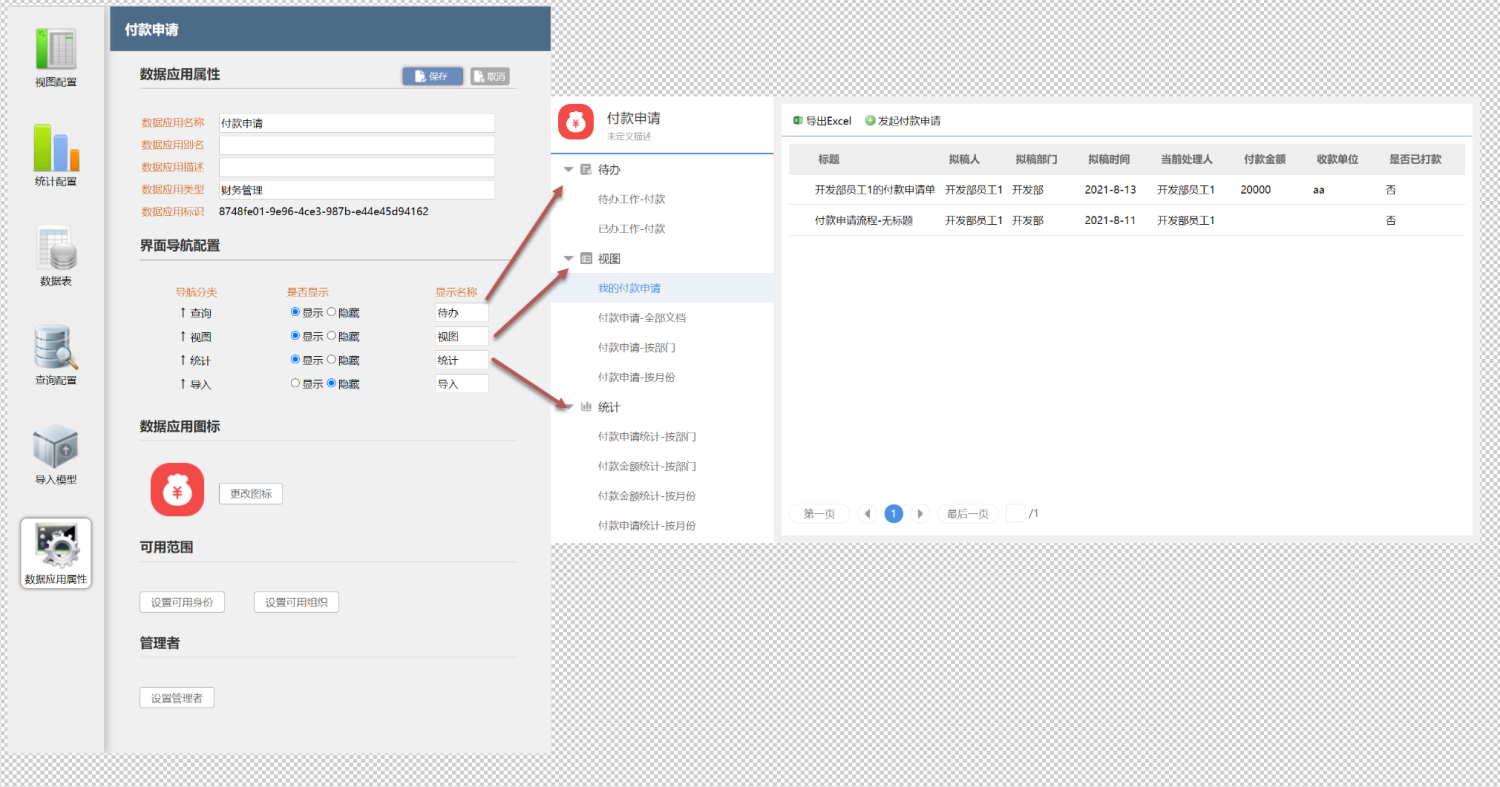Select the 数据表 sidebar icon
The height and width of the screenshot is (787, 1500).
point(56,248)
